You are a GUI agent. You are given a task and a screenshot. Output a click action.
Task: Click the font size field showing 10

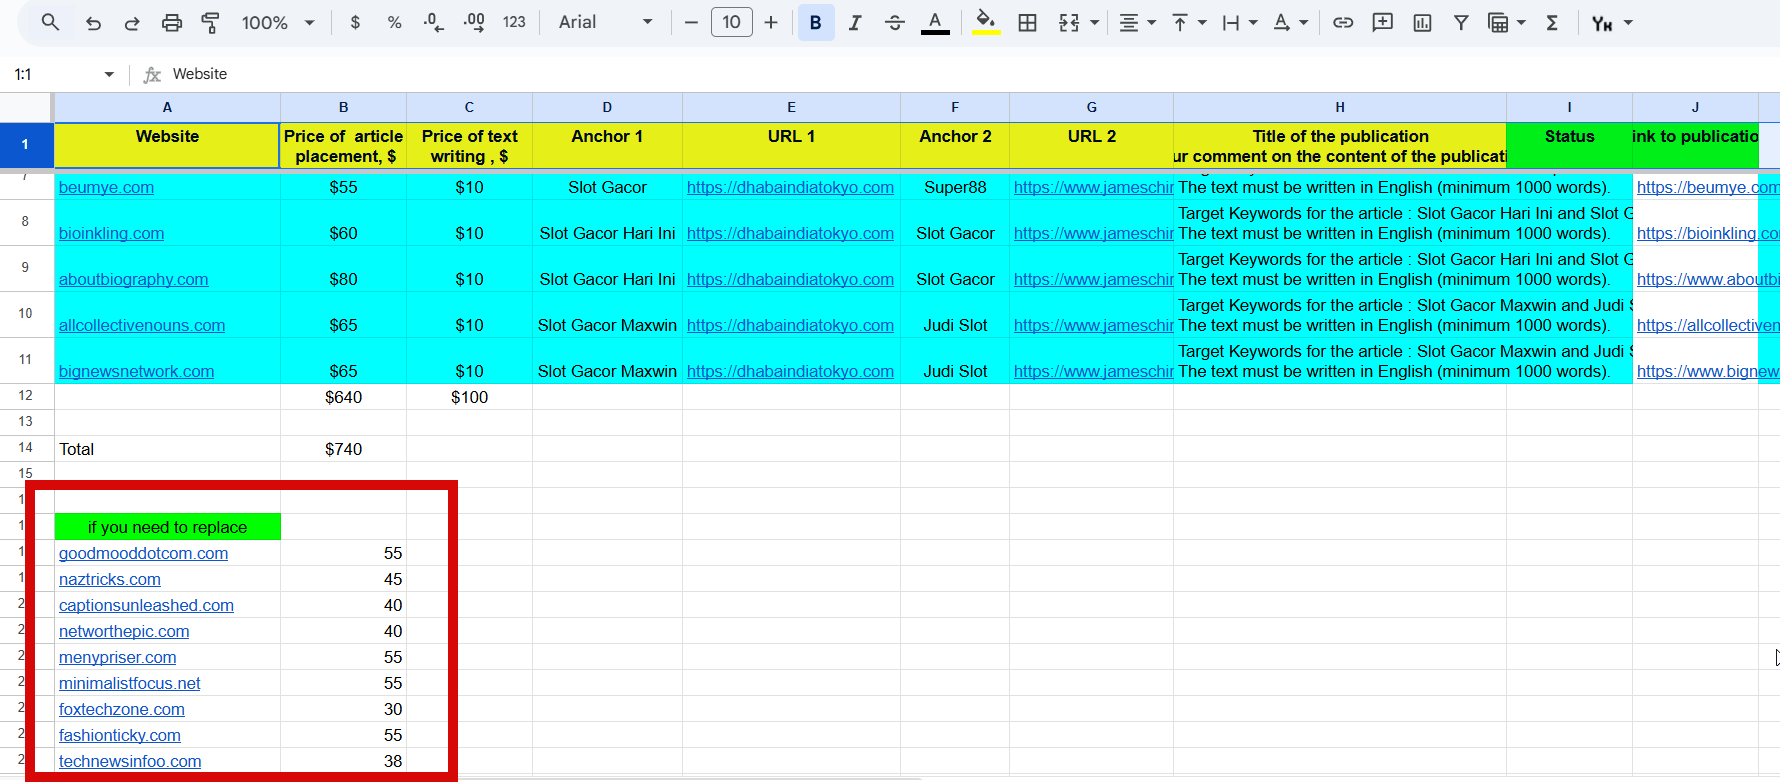pyautogui.click(x=732, y=22)
